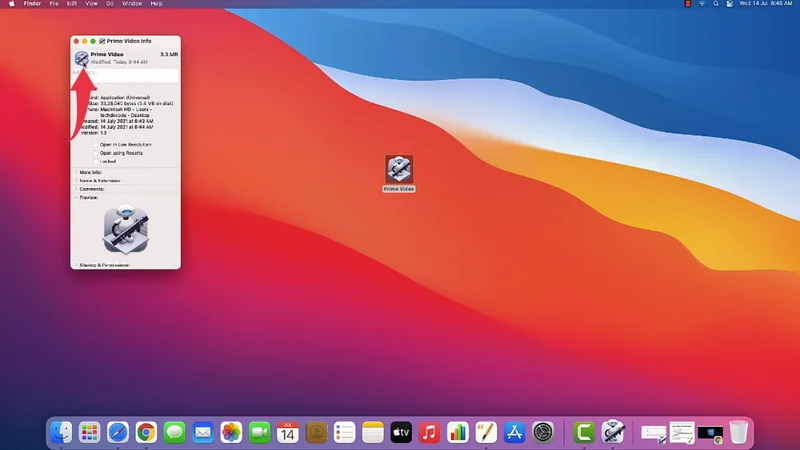Expand the More Info section
Screen dimensions: 800x450
(x=75, y=172)
